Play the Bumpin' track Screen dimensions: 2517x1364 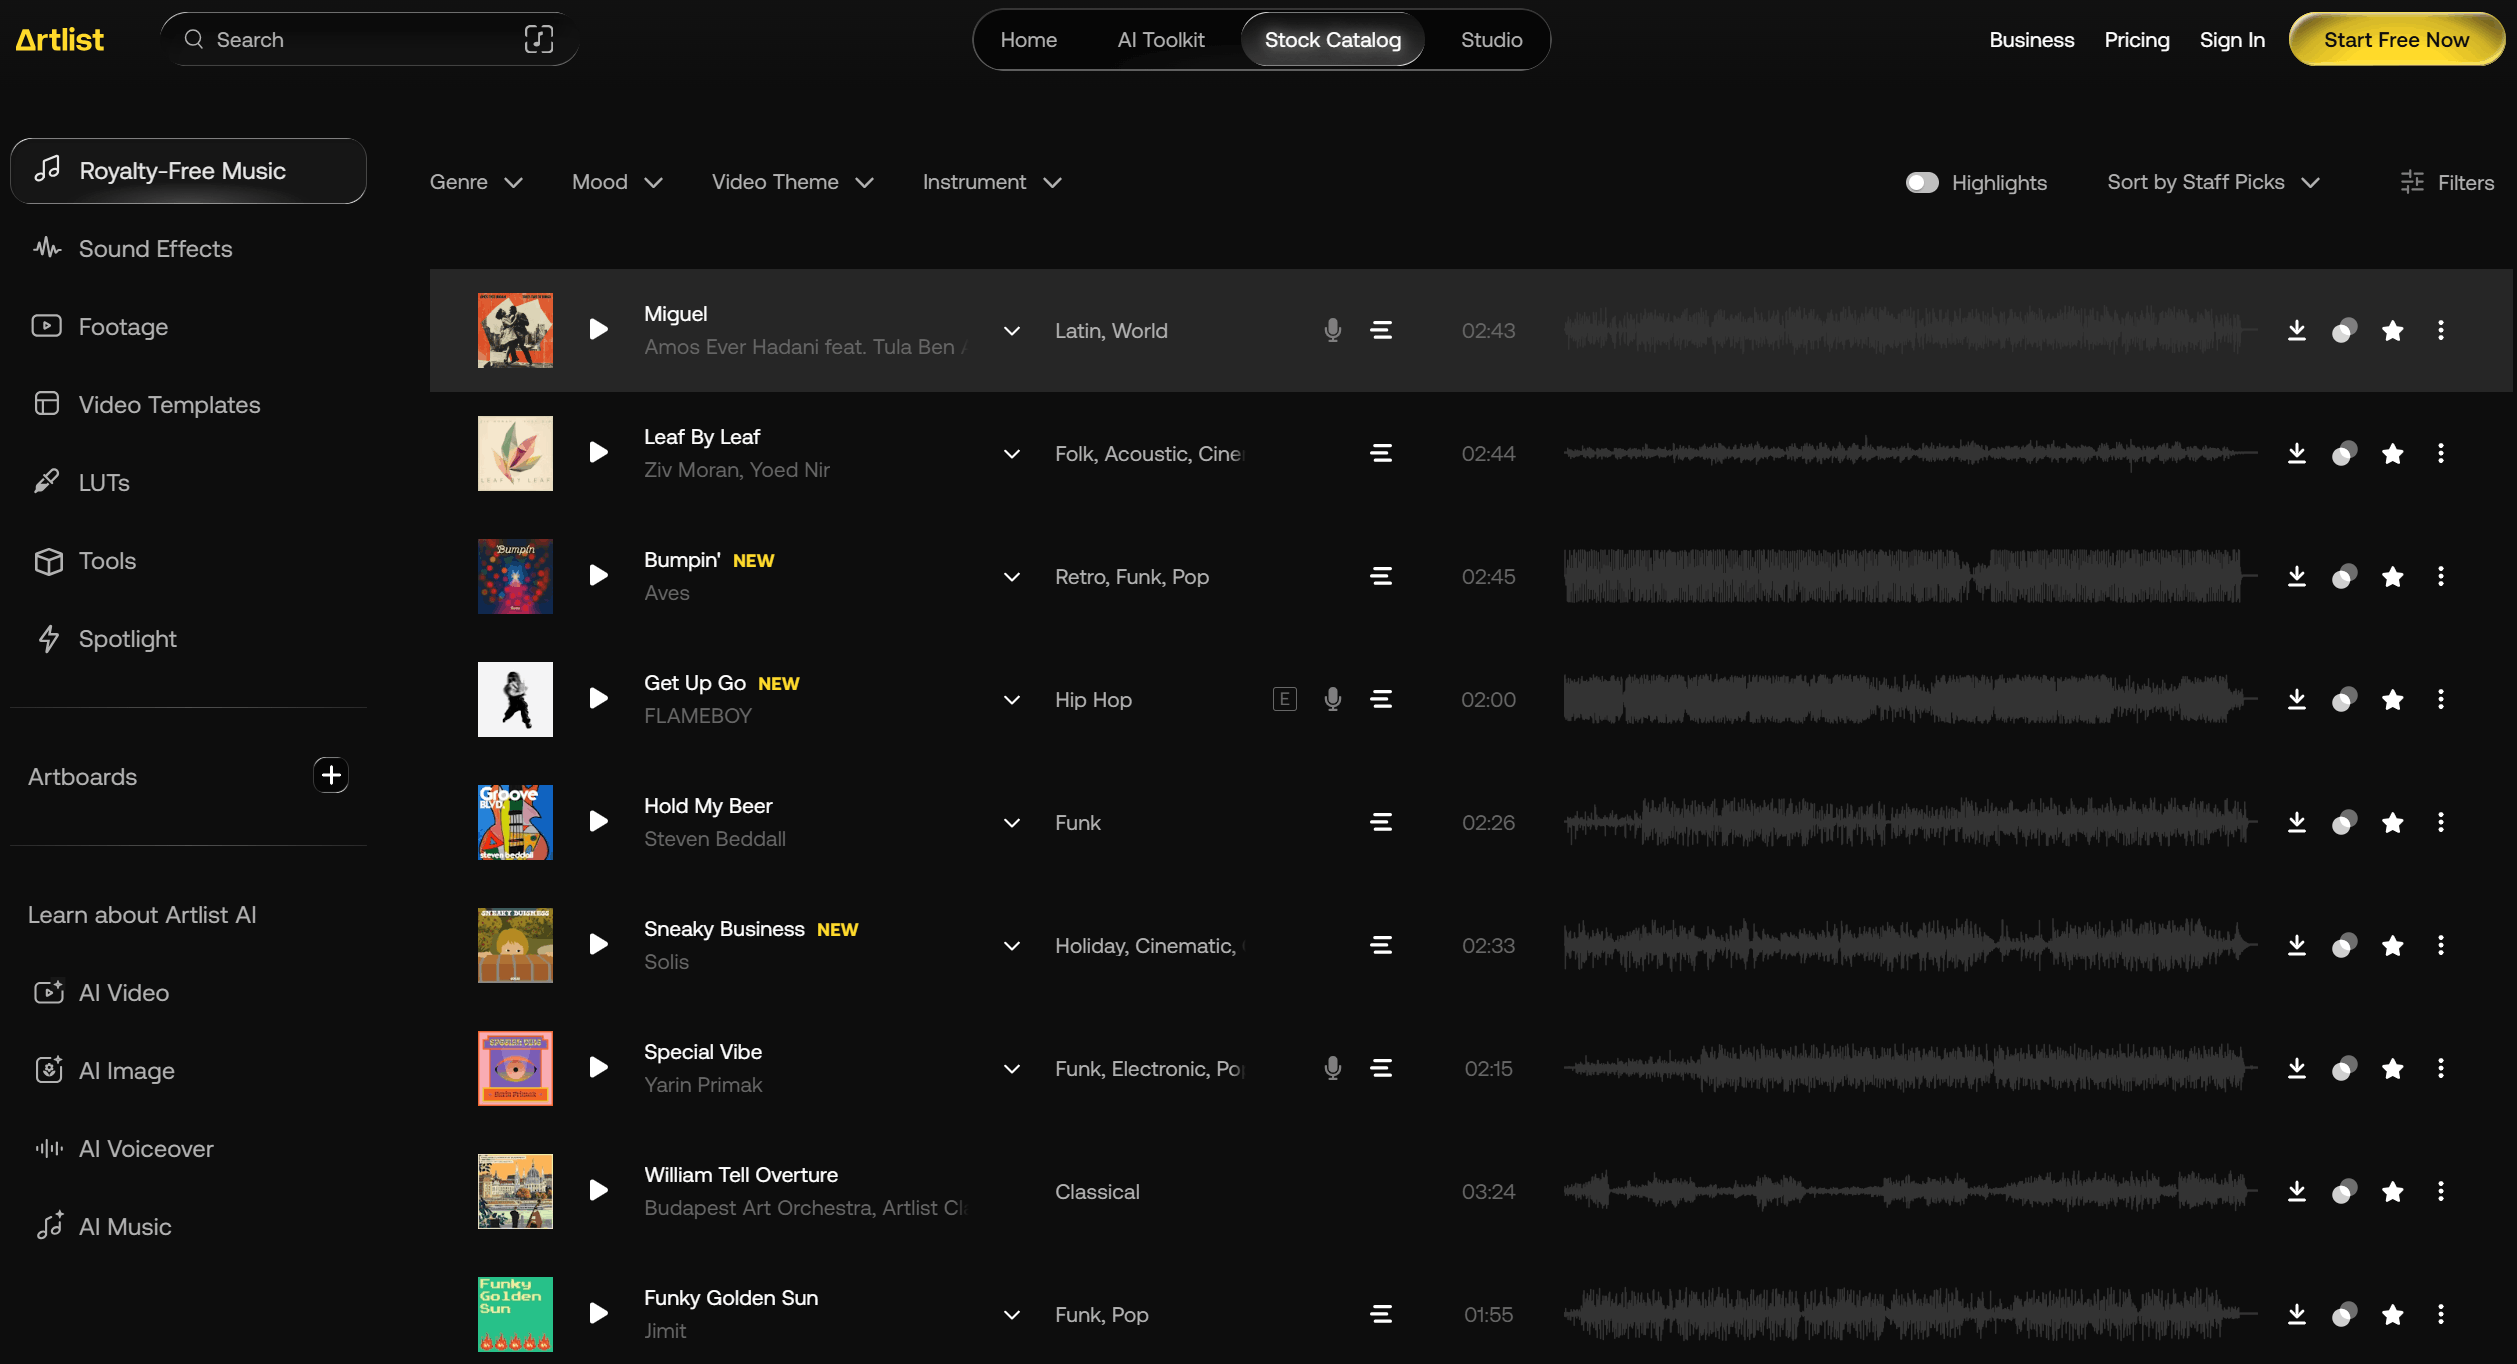(x=598, y=575)
